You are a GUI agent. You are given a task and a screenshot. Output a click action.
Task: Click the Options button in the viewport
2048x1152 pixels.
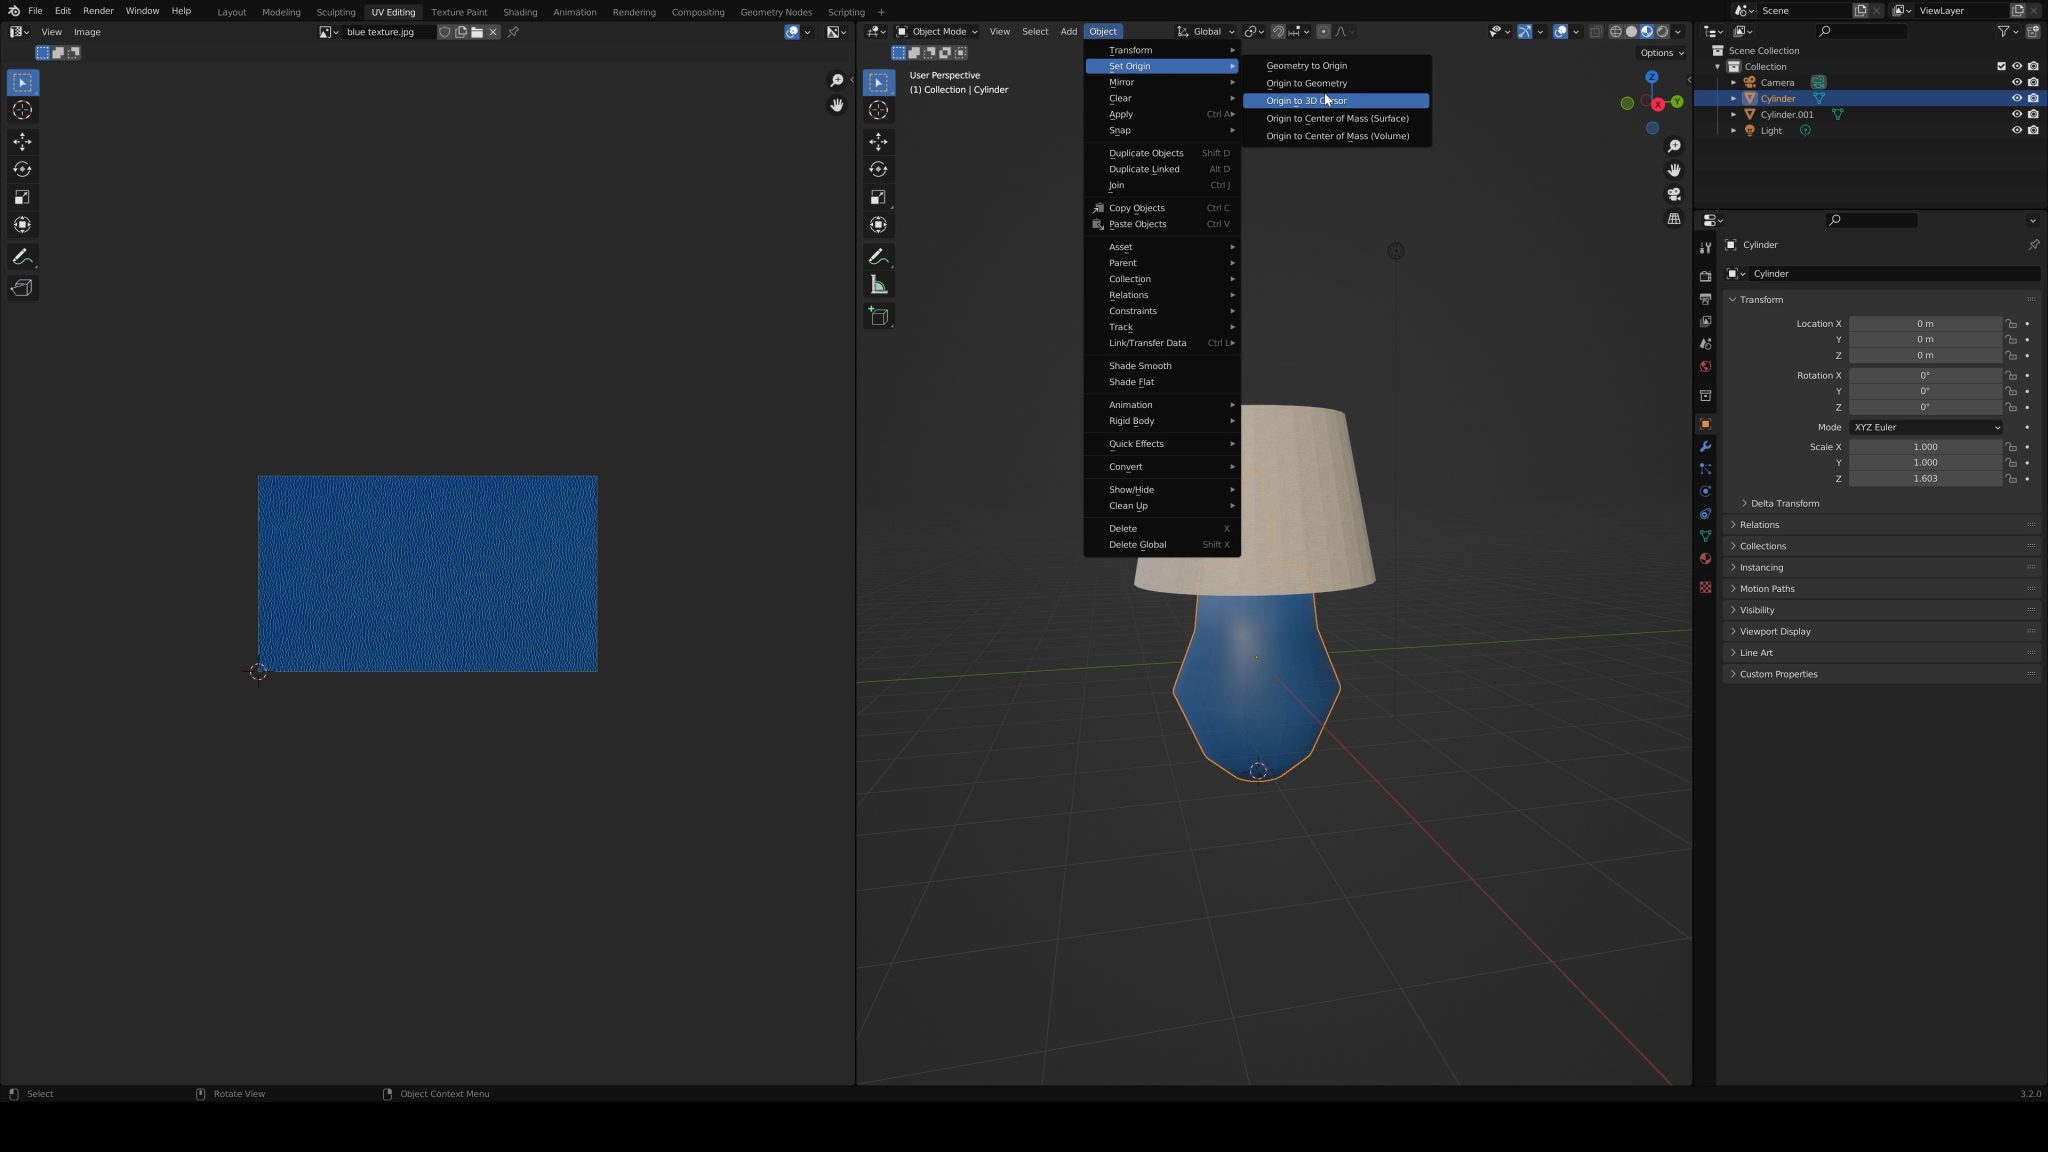[x=1659, y=52]
